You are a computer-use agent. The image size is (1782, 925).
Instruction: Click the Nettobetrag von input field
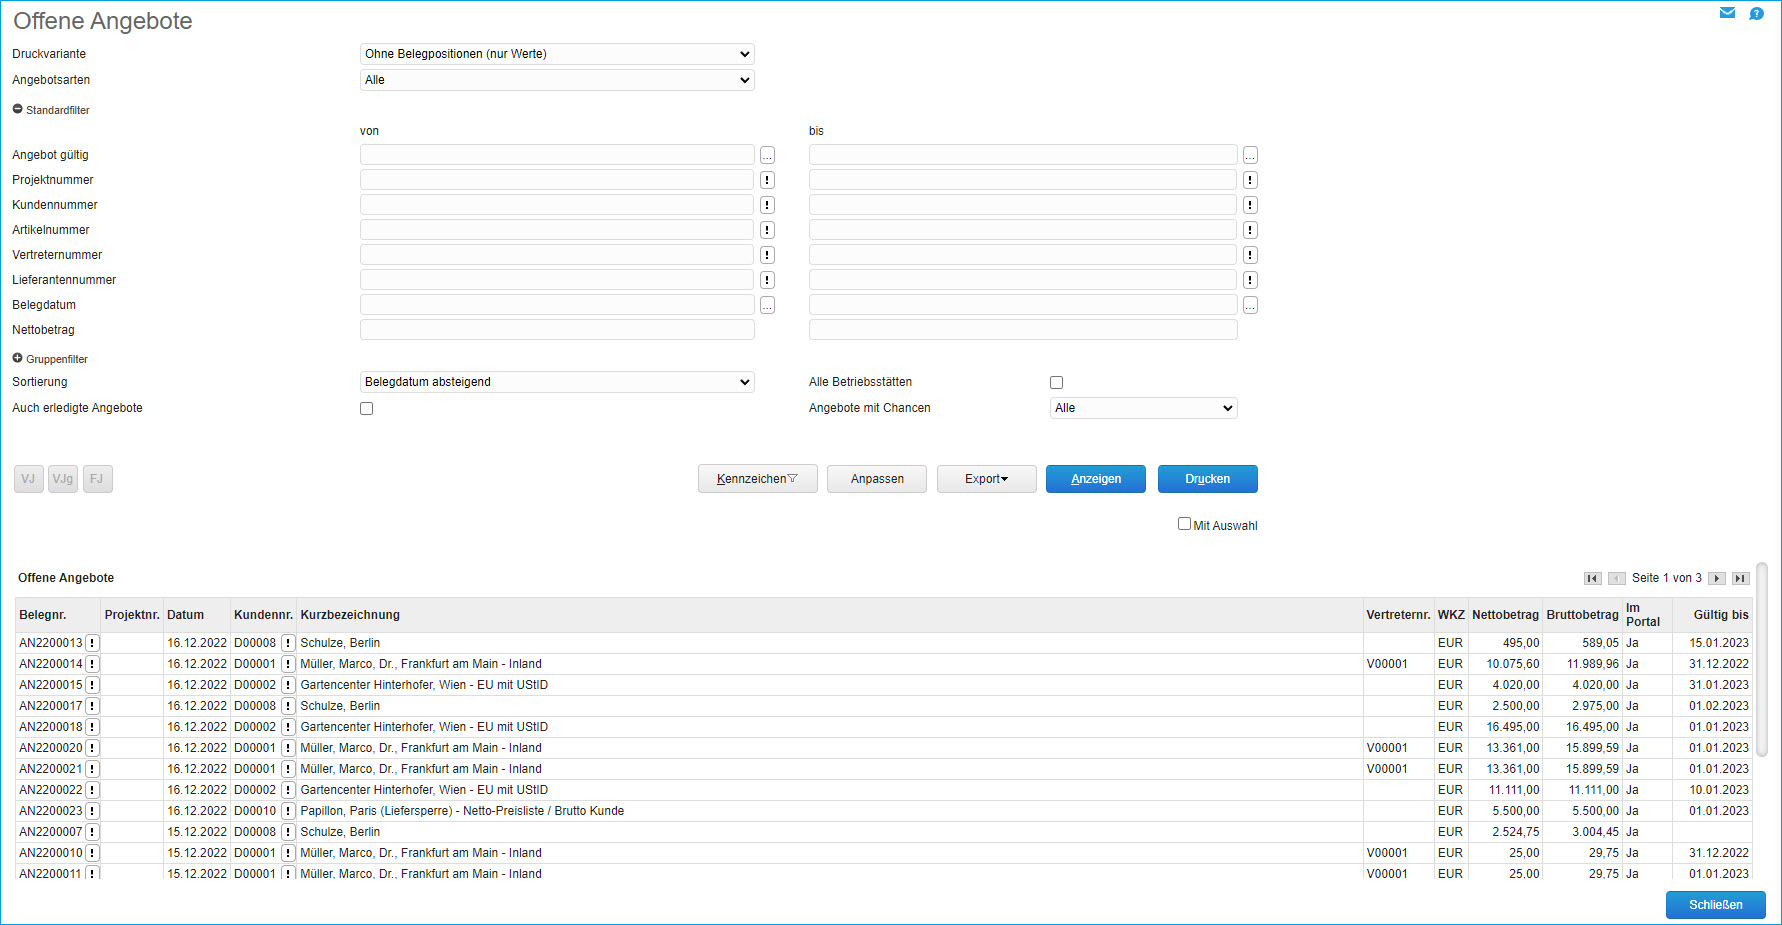pyautogui.click(x=557, y=330)
